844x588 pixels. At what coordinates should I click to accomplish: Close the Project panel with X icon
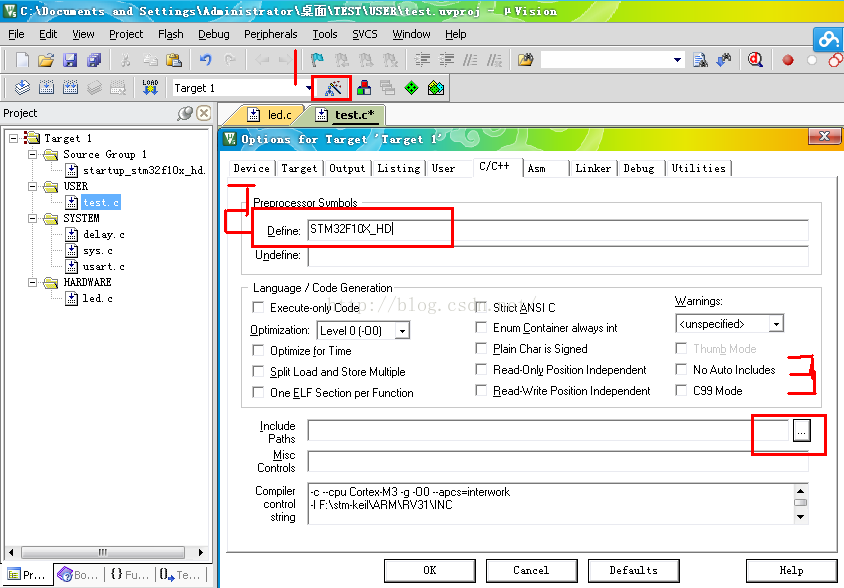203,113
